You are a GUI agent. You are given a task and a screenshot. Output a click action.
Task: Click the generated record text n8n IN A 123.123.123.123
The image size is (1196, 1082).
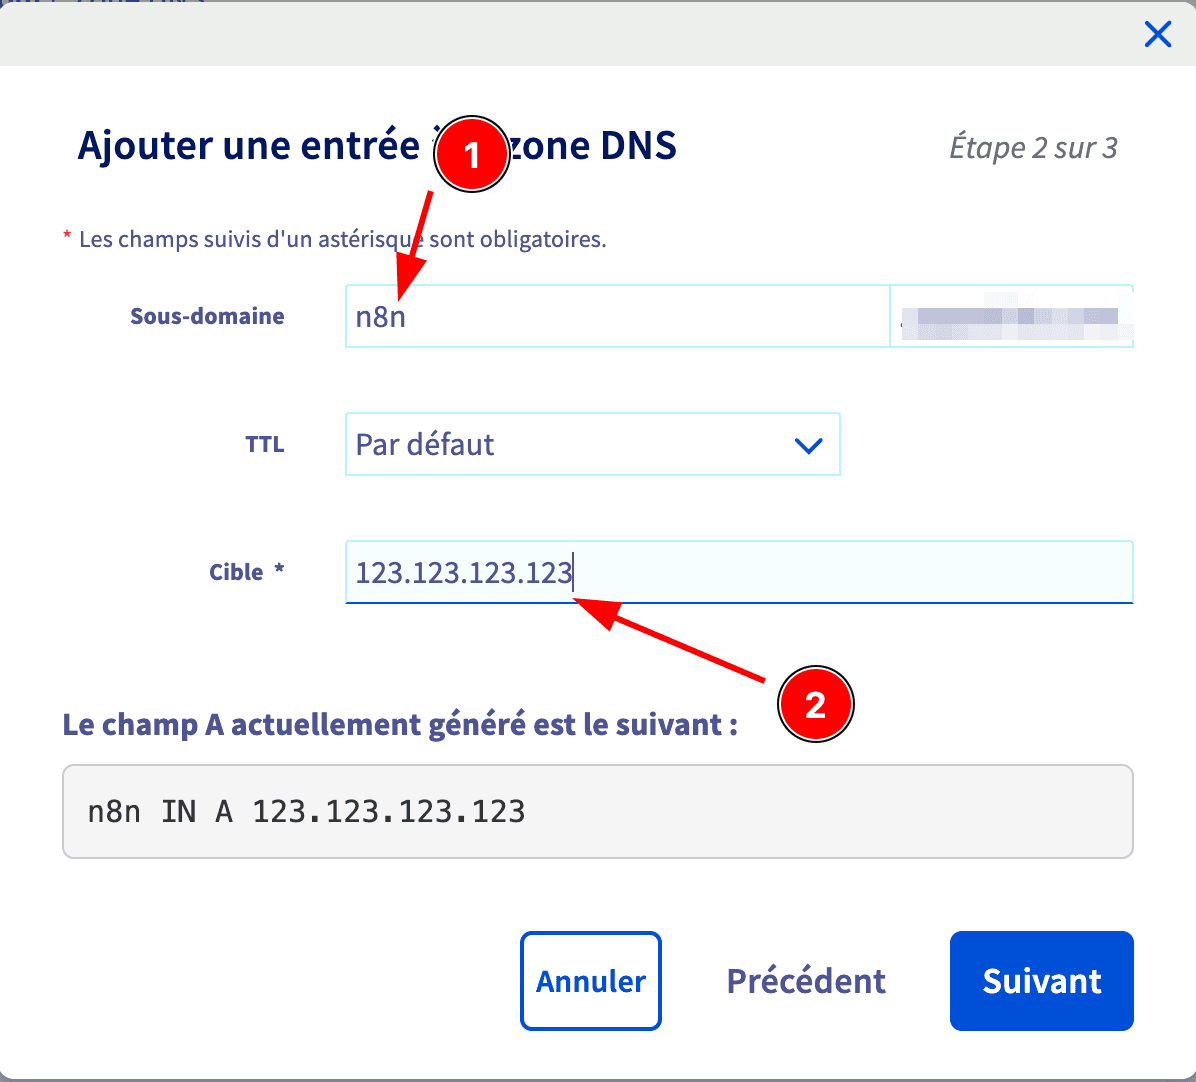[x=307, y=812]
